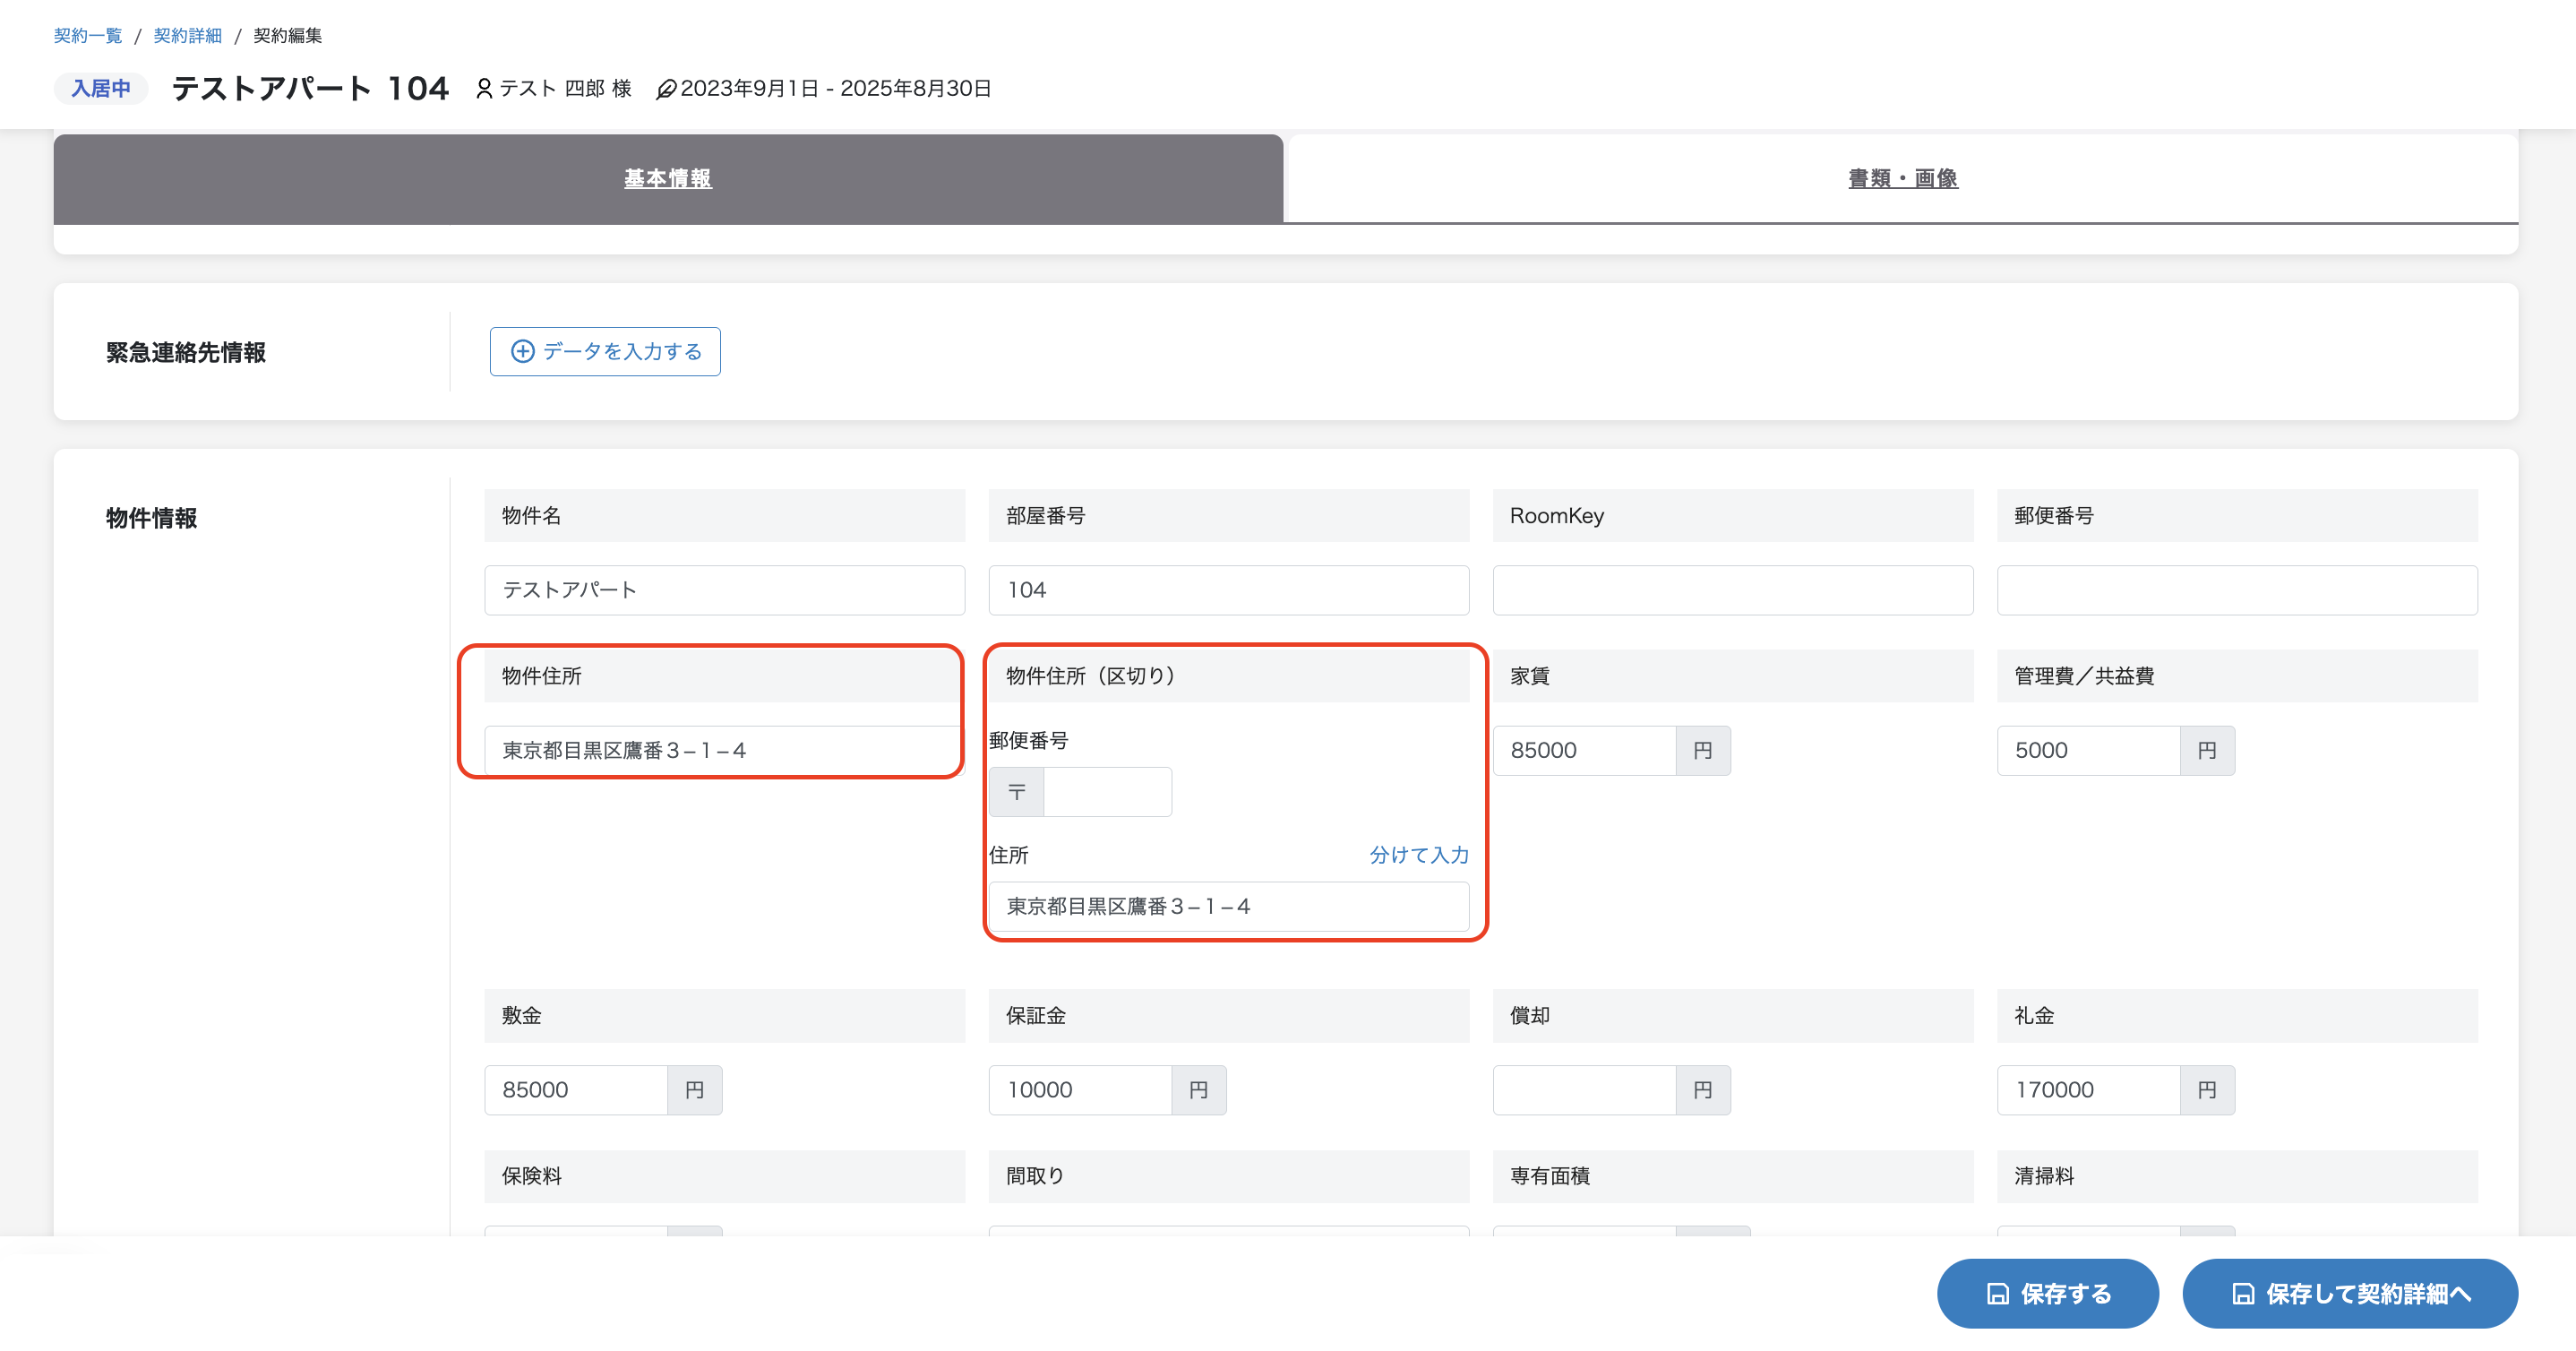Click the 家賃 input showing 85000
Viewport: 2576px width, 1351px height.
[1584, 750]
